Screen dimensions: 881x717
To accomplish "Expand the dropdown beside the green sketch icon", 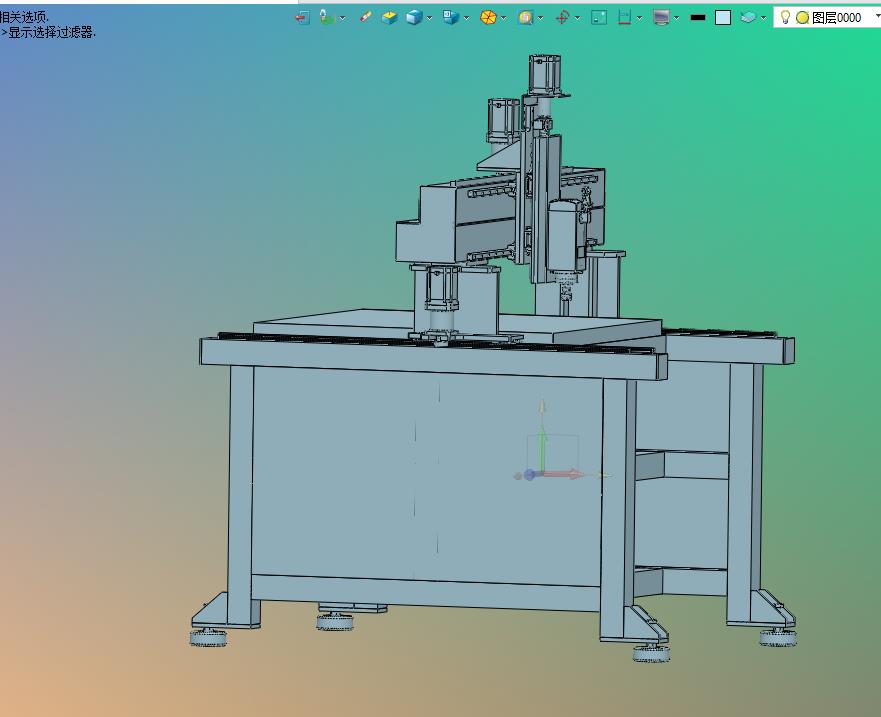I will point(342,18).
